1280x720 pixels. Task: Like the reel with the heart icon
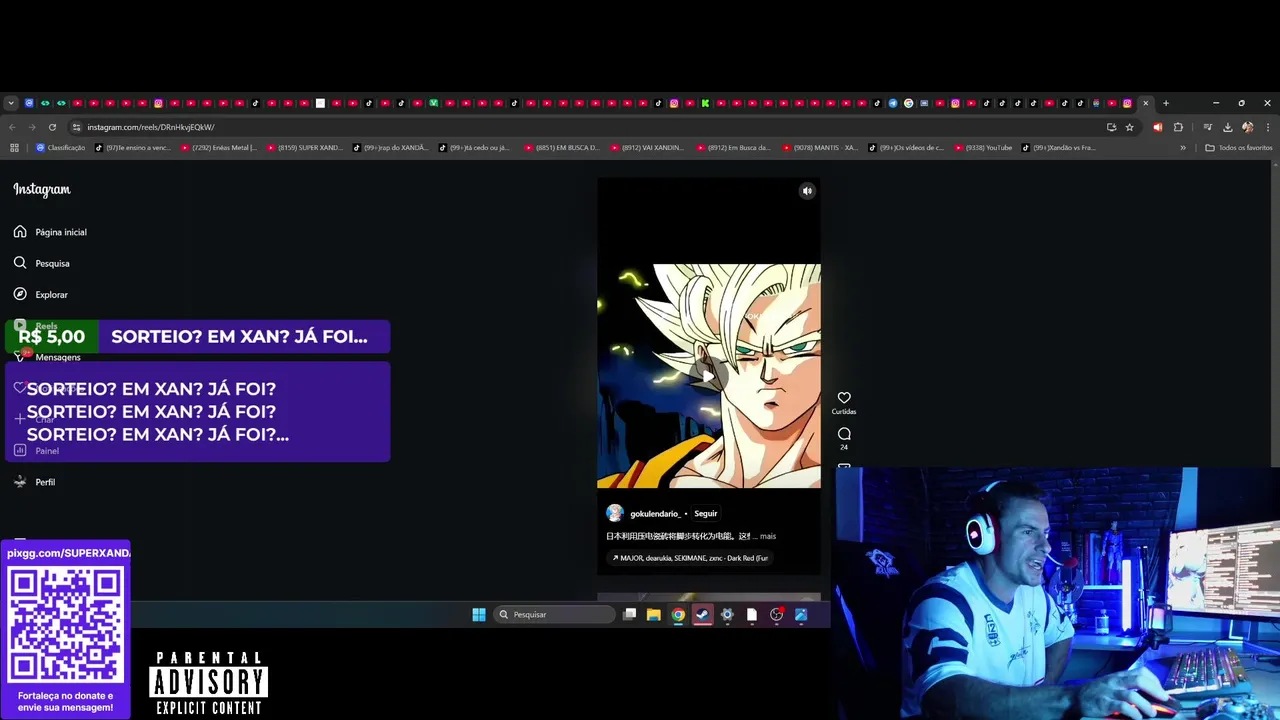(844, 398)
